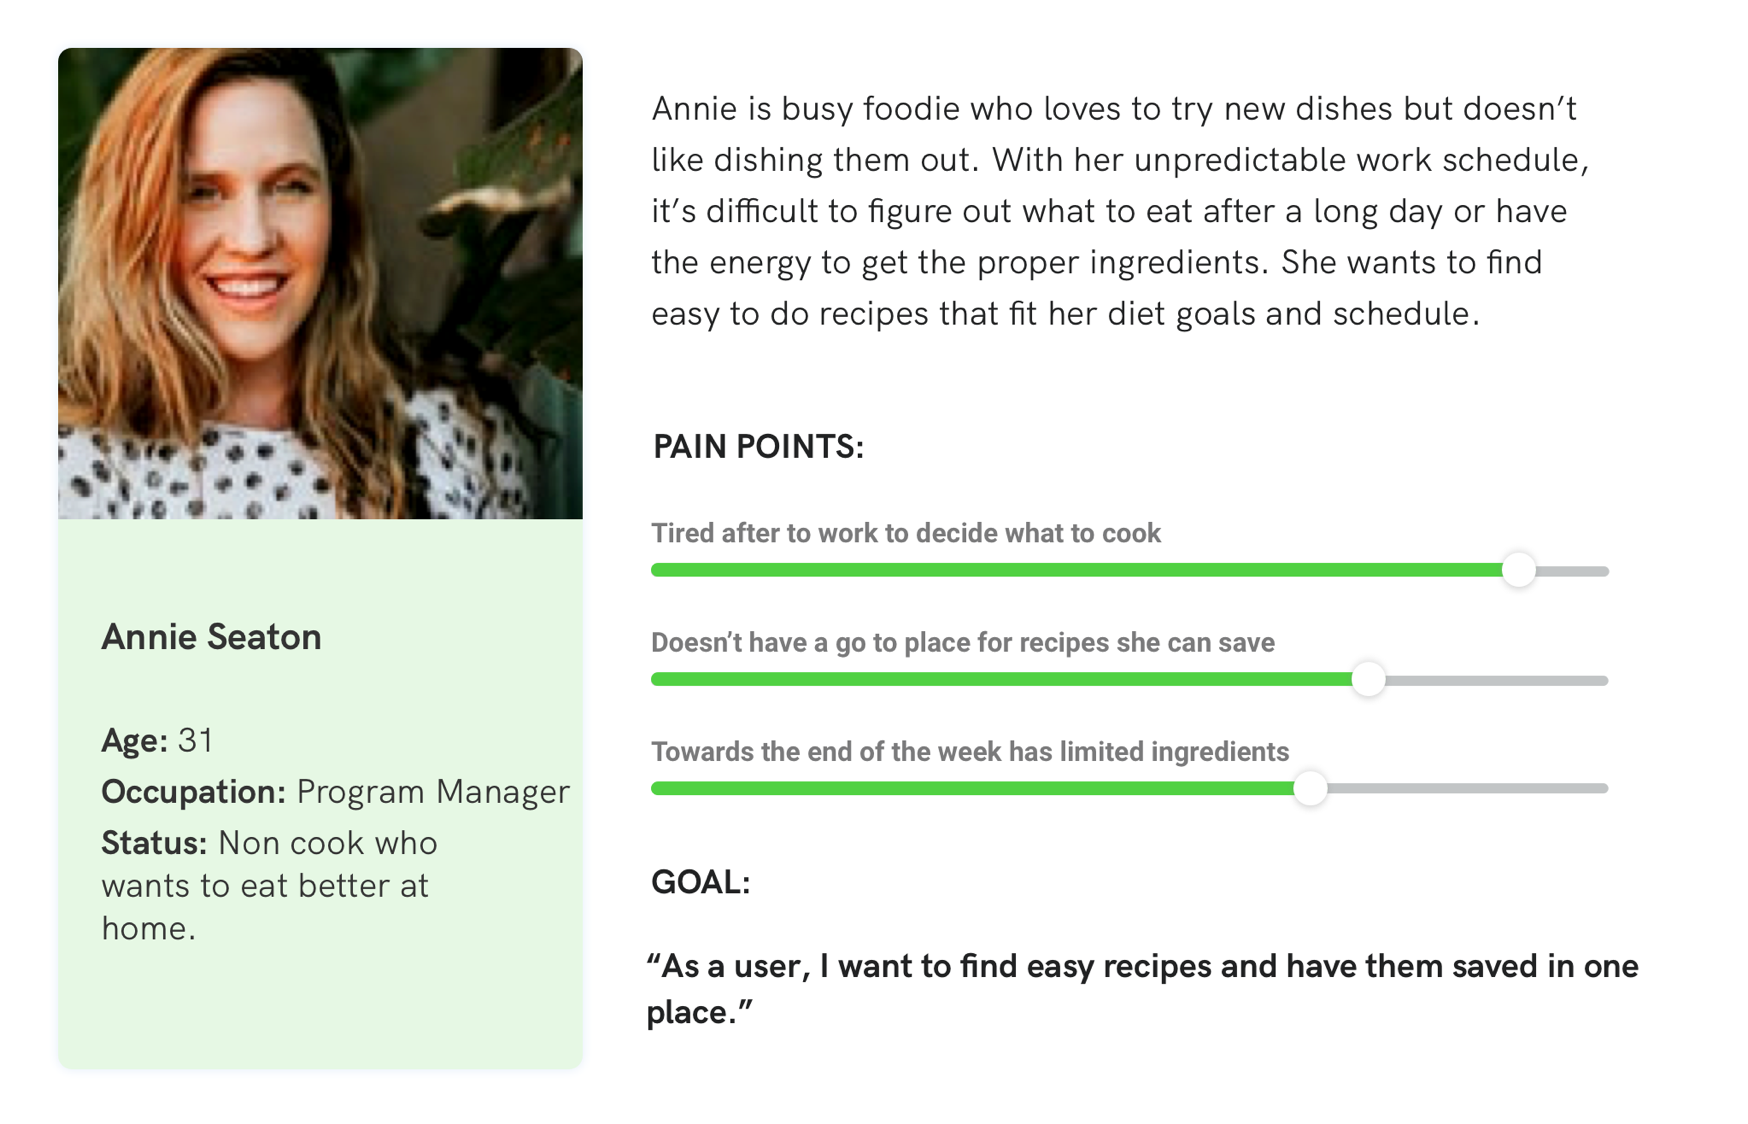Click the Age: 31 text
The image size is (1748, 1124).
(157, 740)
